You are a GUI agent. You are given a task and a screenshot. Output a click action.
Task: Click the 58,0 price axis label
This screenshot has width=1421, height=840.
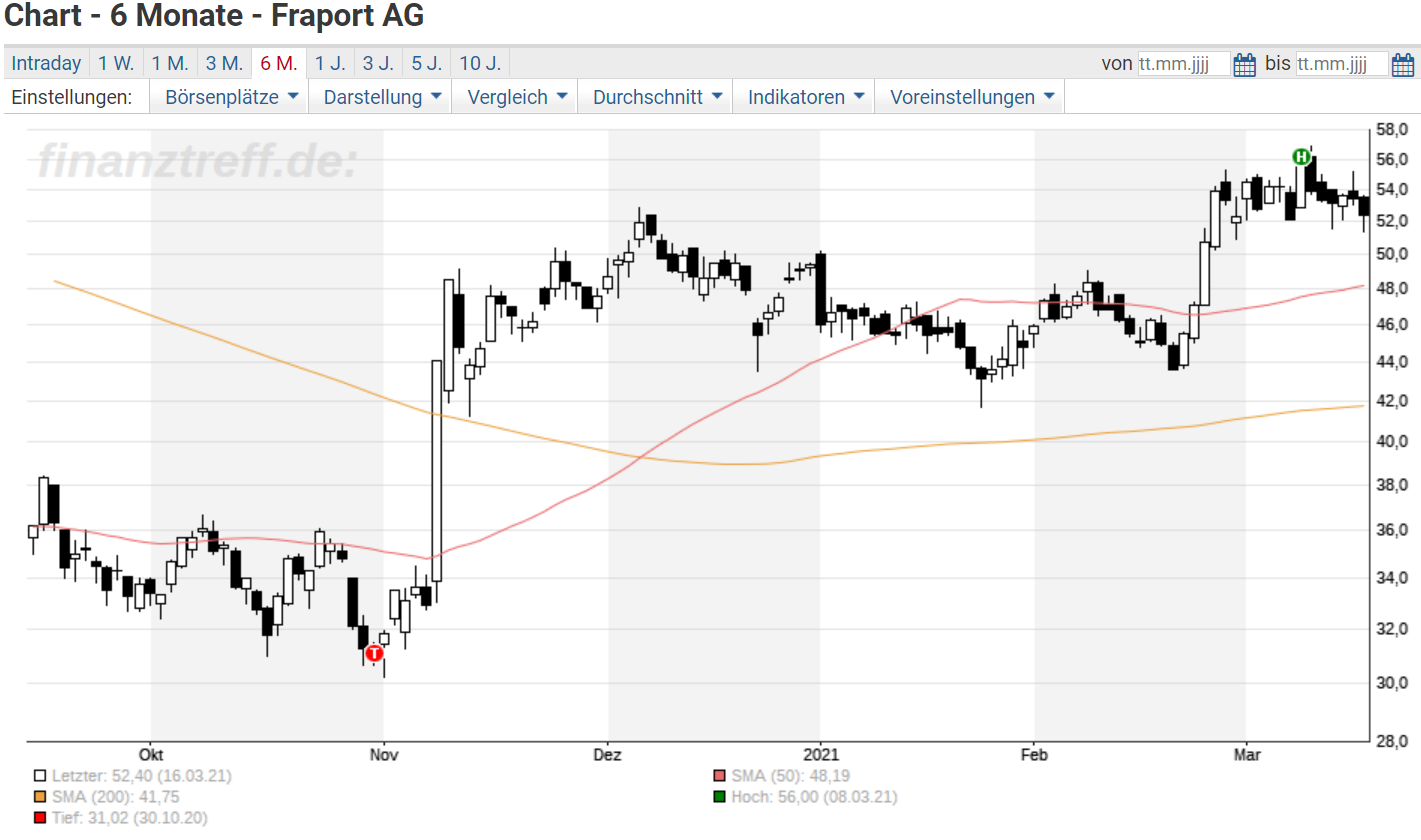(x=1392, y=130)
